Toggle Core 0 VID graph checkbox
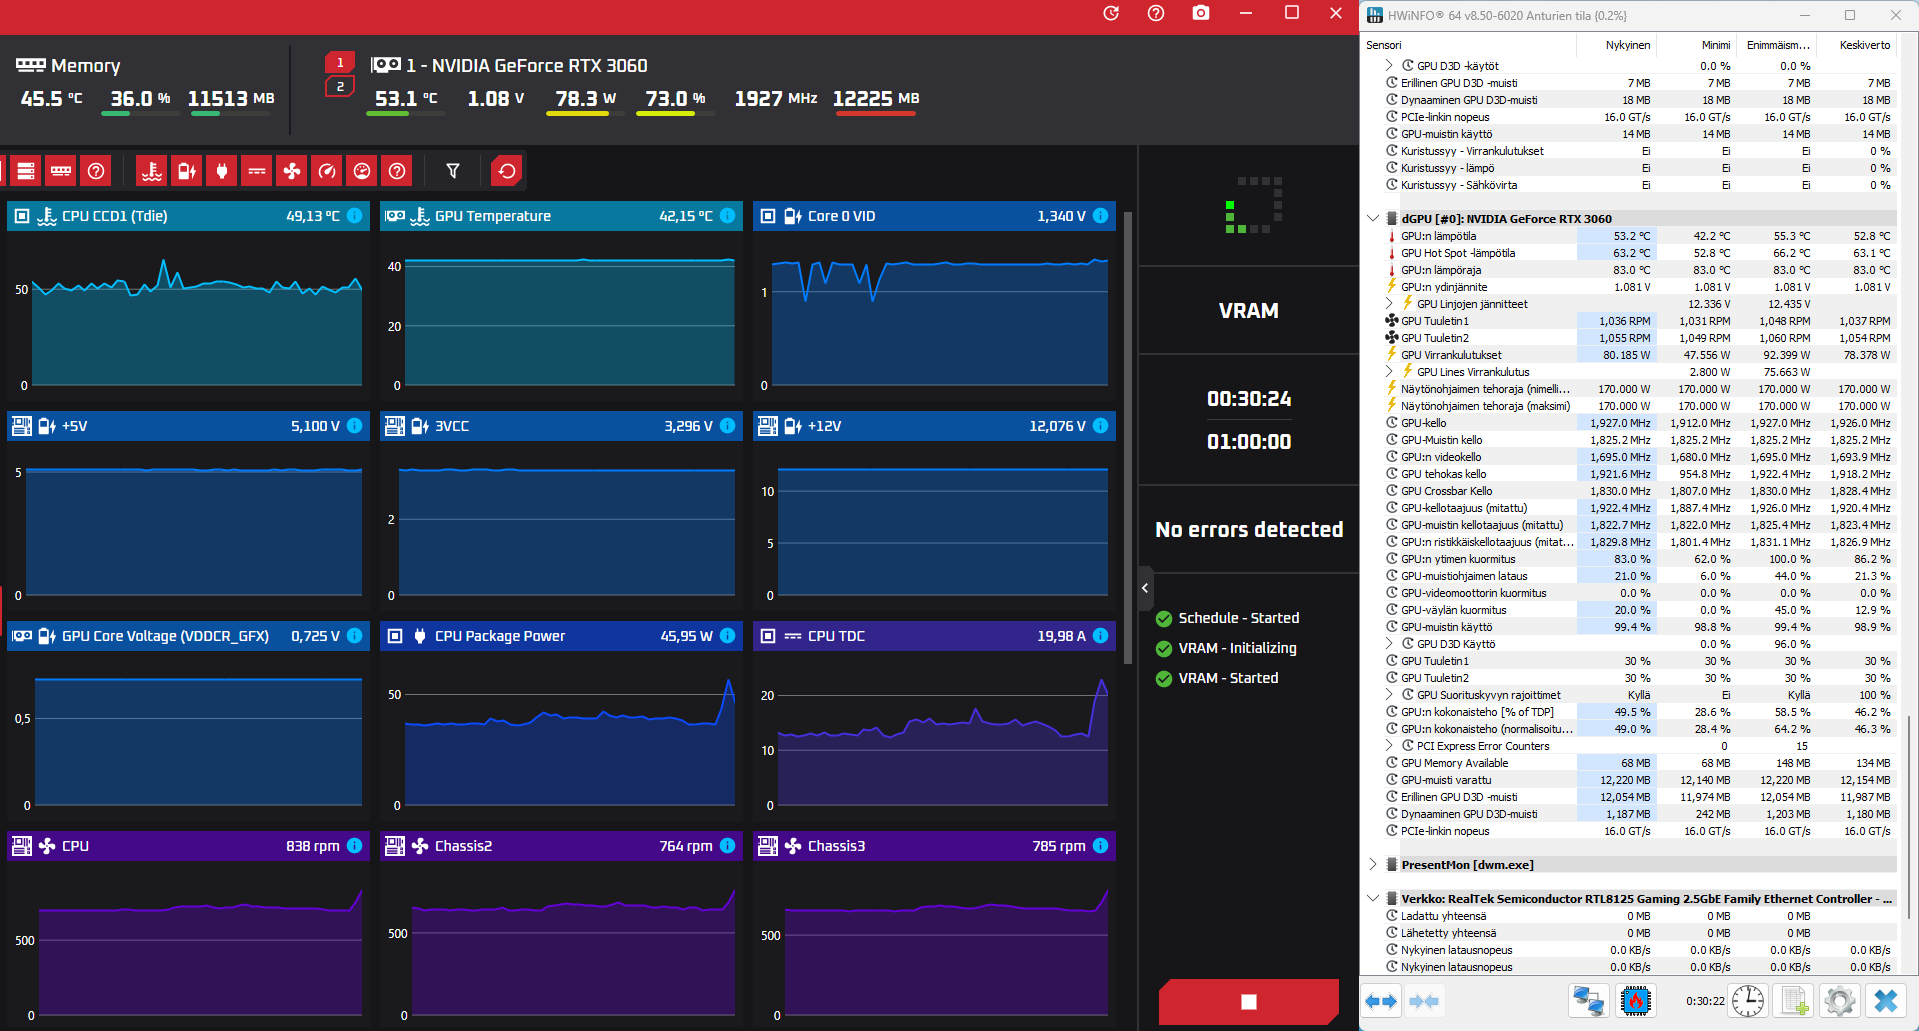This screenshot has height=1031, width=1919. coord(768,216)
